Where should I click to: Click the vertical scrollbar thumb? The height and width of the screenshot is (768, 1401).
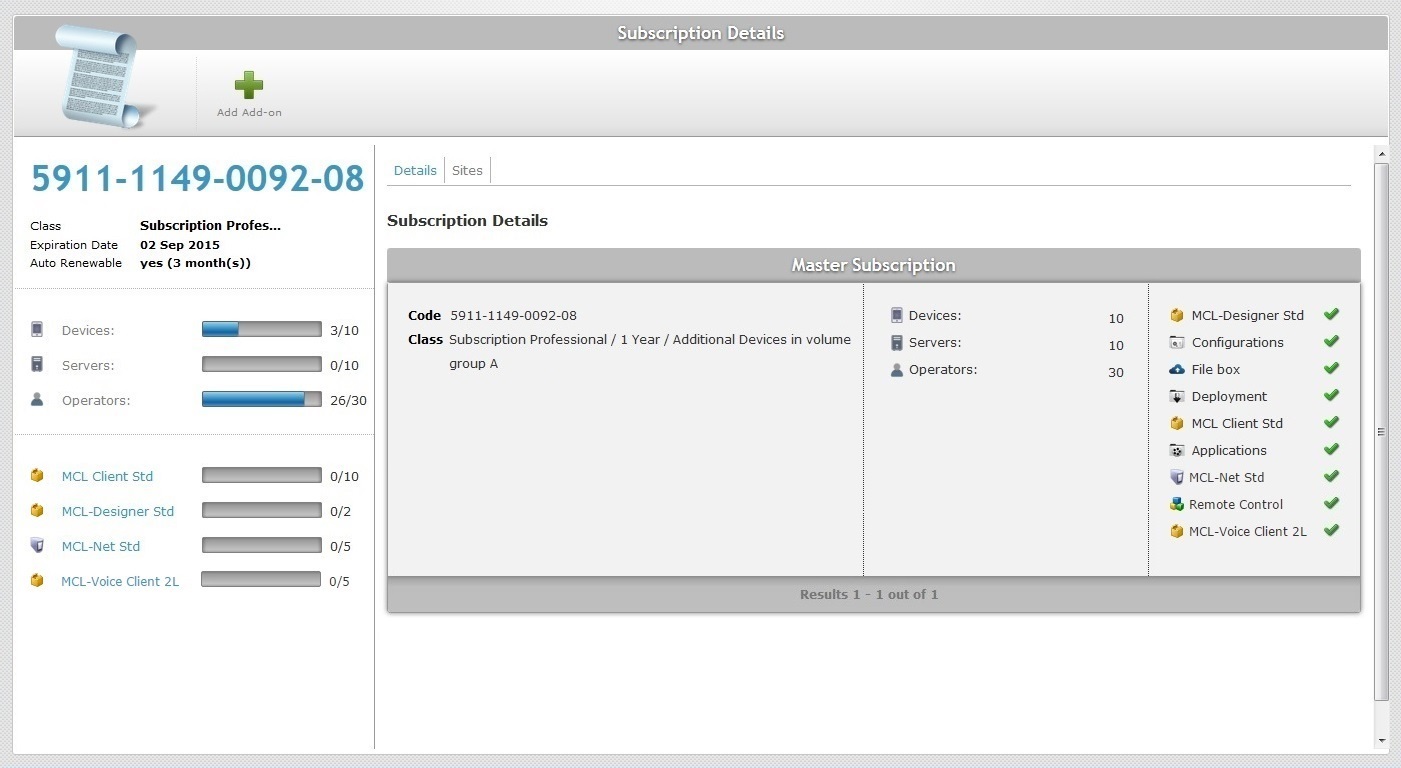tap(1382, 432)
